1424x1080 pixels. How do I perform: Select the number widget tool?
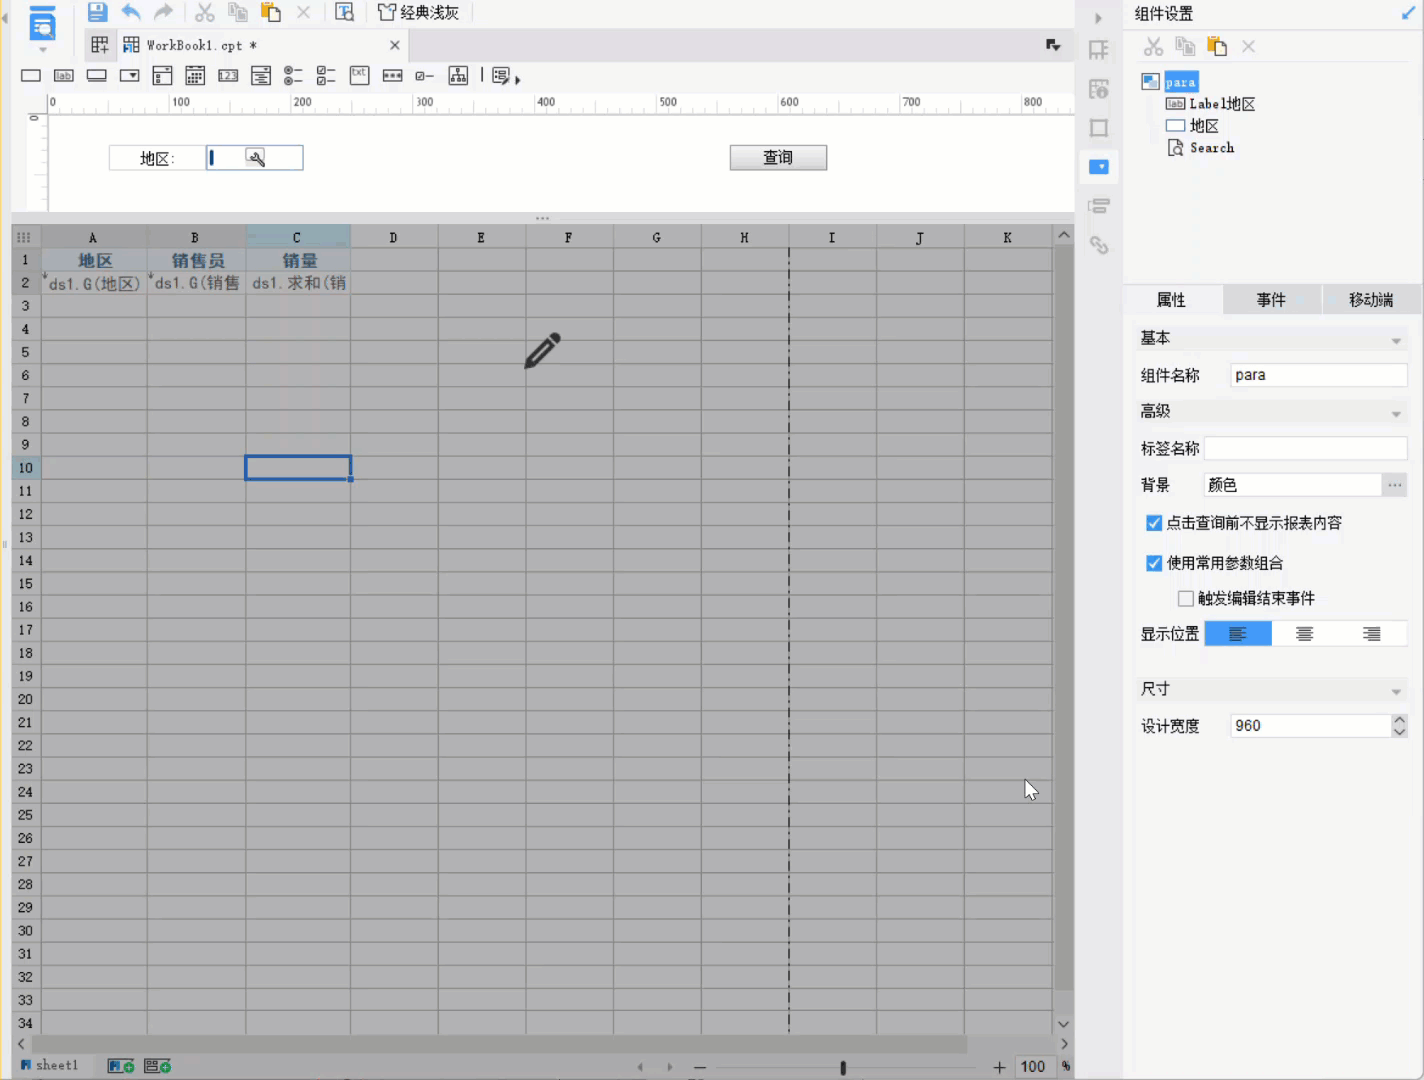coord(228,76)
